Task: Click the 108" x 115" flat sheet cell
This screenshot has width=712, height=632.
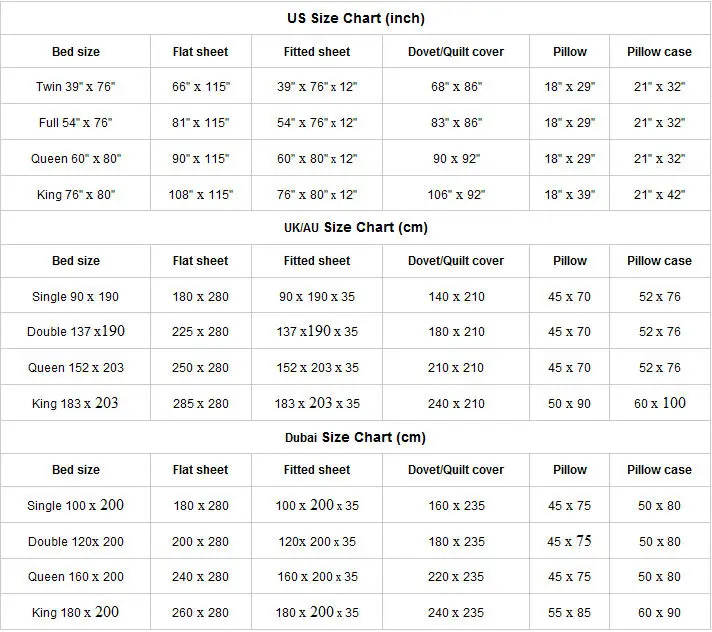Action: (x=200, y=194)
